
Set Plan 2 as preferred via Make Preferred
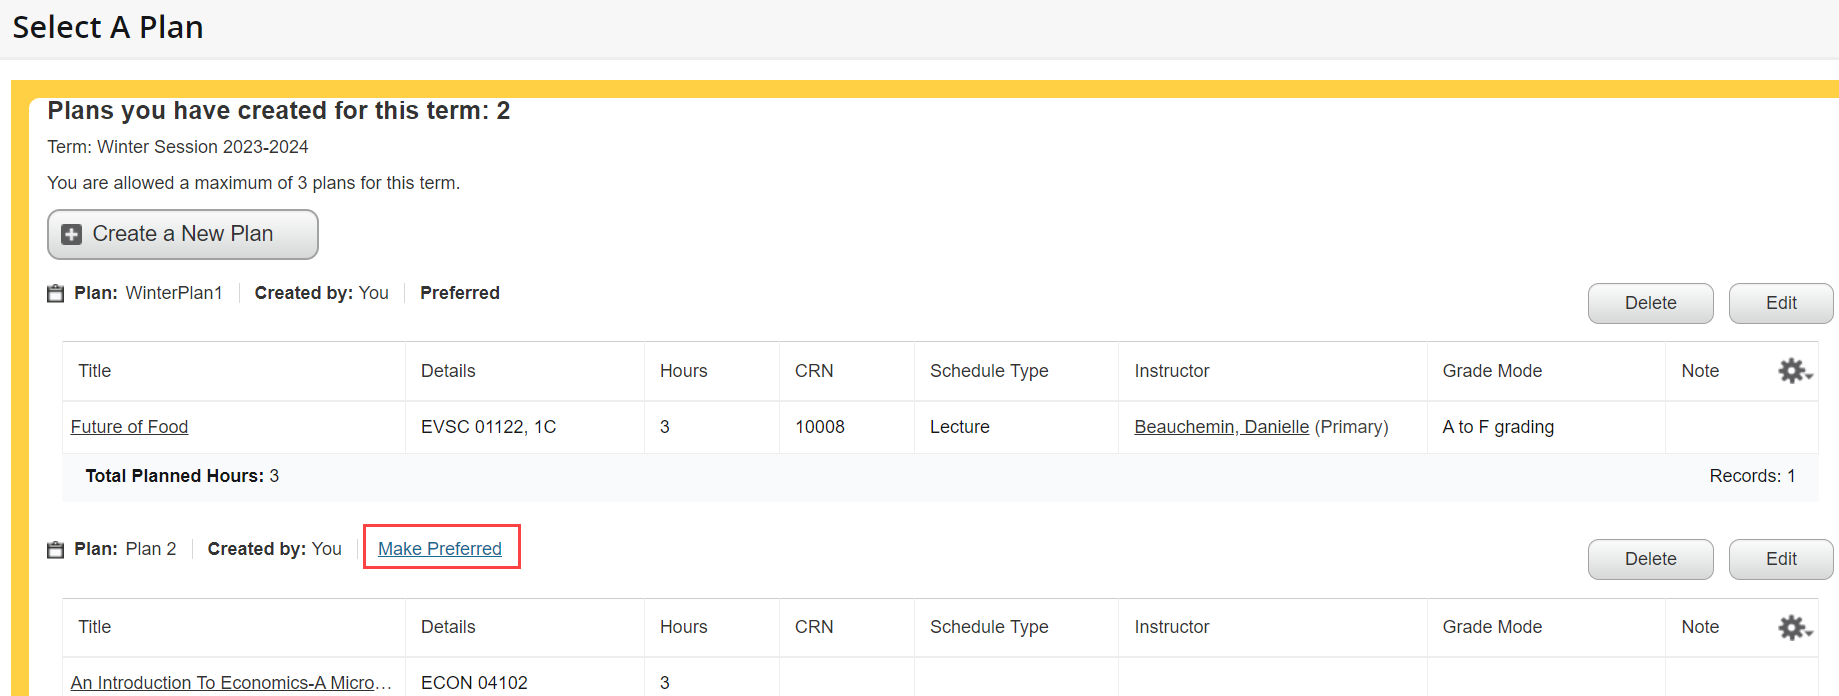click(x=440, y=549)
